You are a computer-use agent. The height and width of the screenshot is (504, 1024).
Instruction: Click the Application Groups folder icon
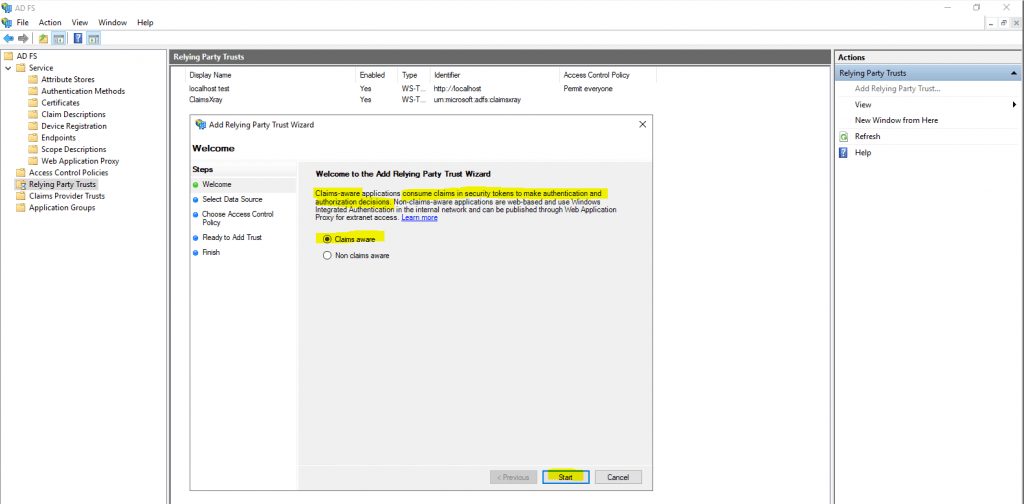pos(21,208)
